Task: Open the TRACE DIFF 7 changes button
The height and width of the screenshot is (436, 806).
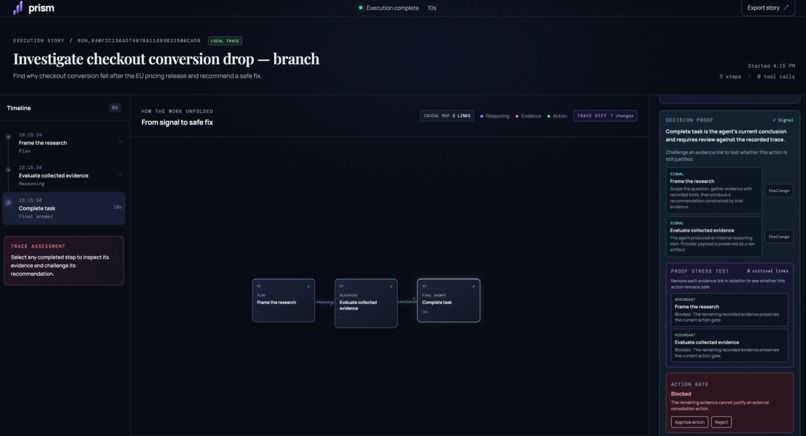Action: 605,116
